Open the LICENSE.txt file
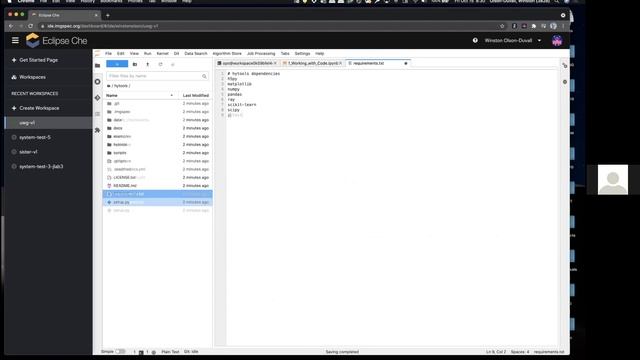Image resolution: width=640 pixels, height=360 pixels. 157,178
